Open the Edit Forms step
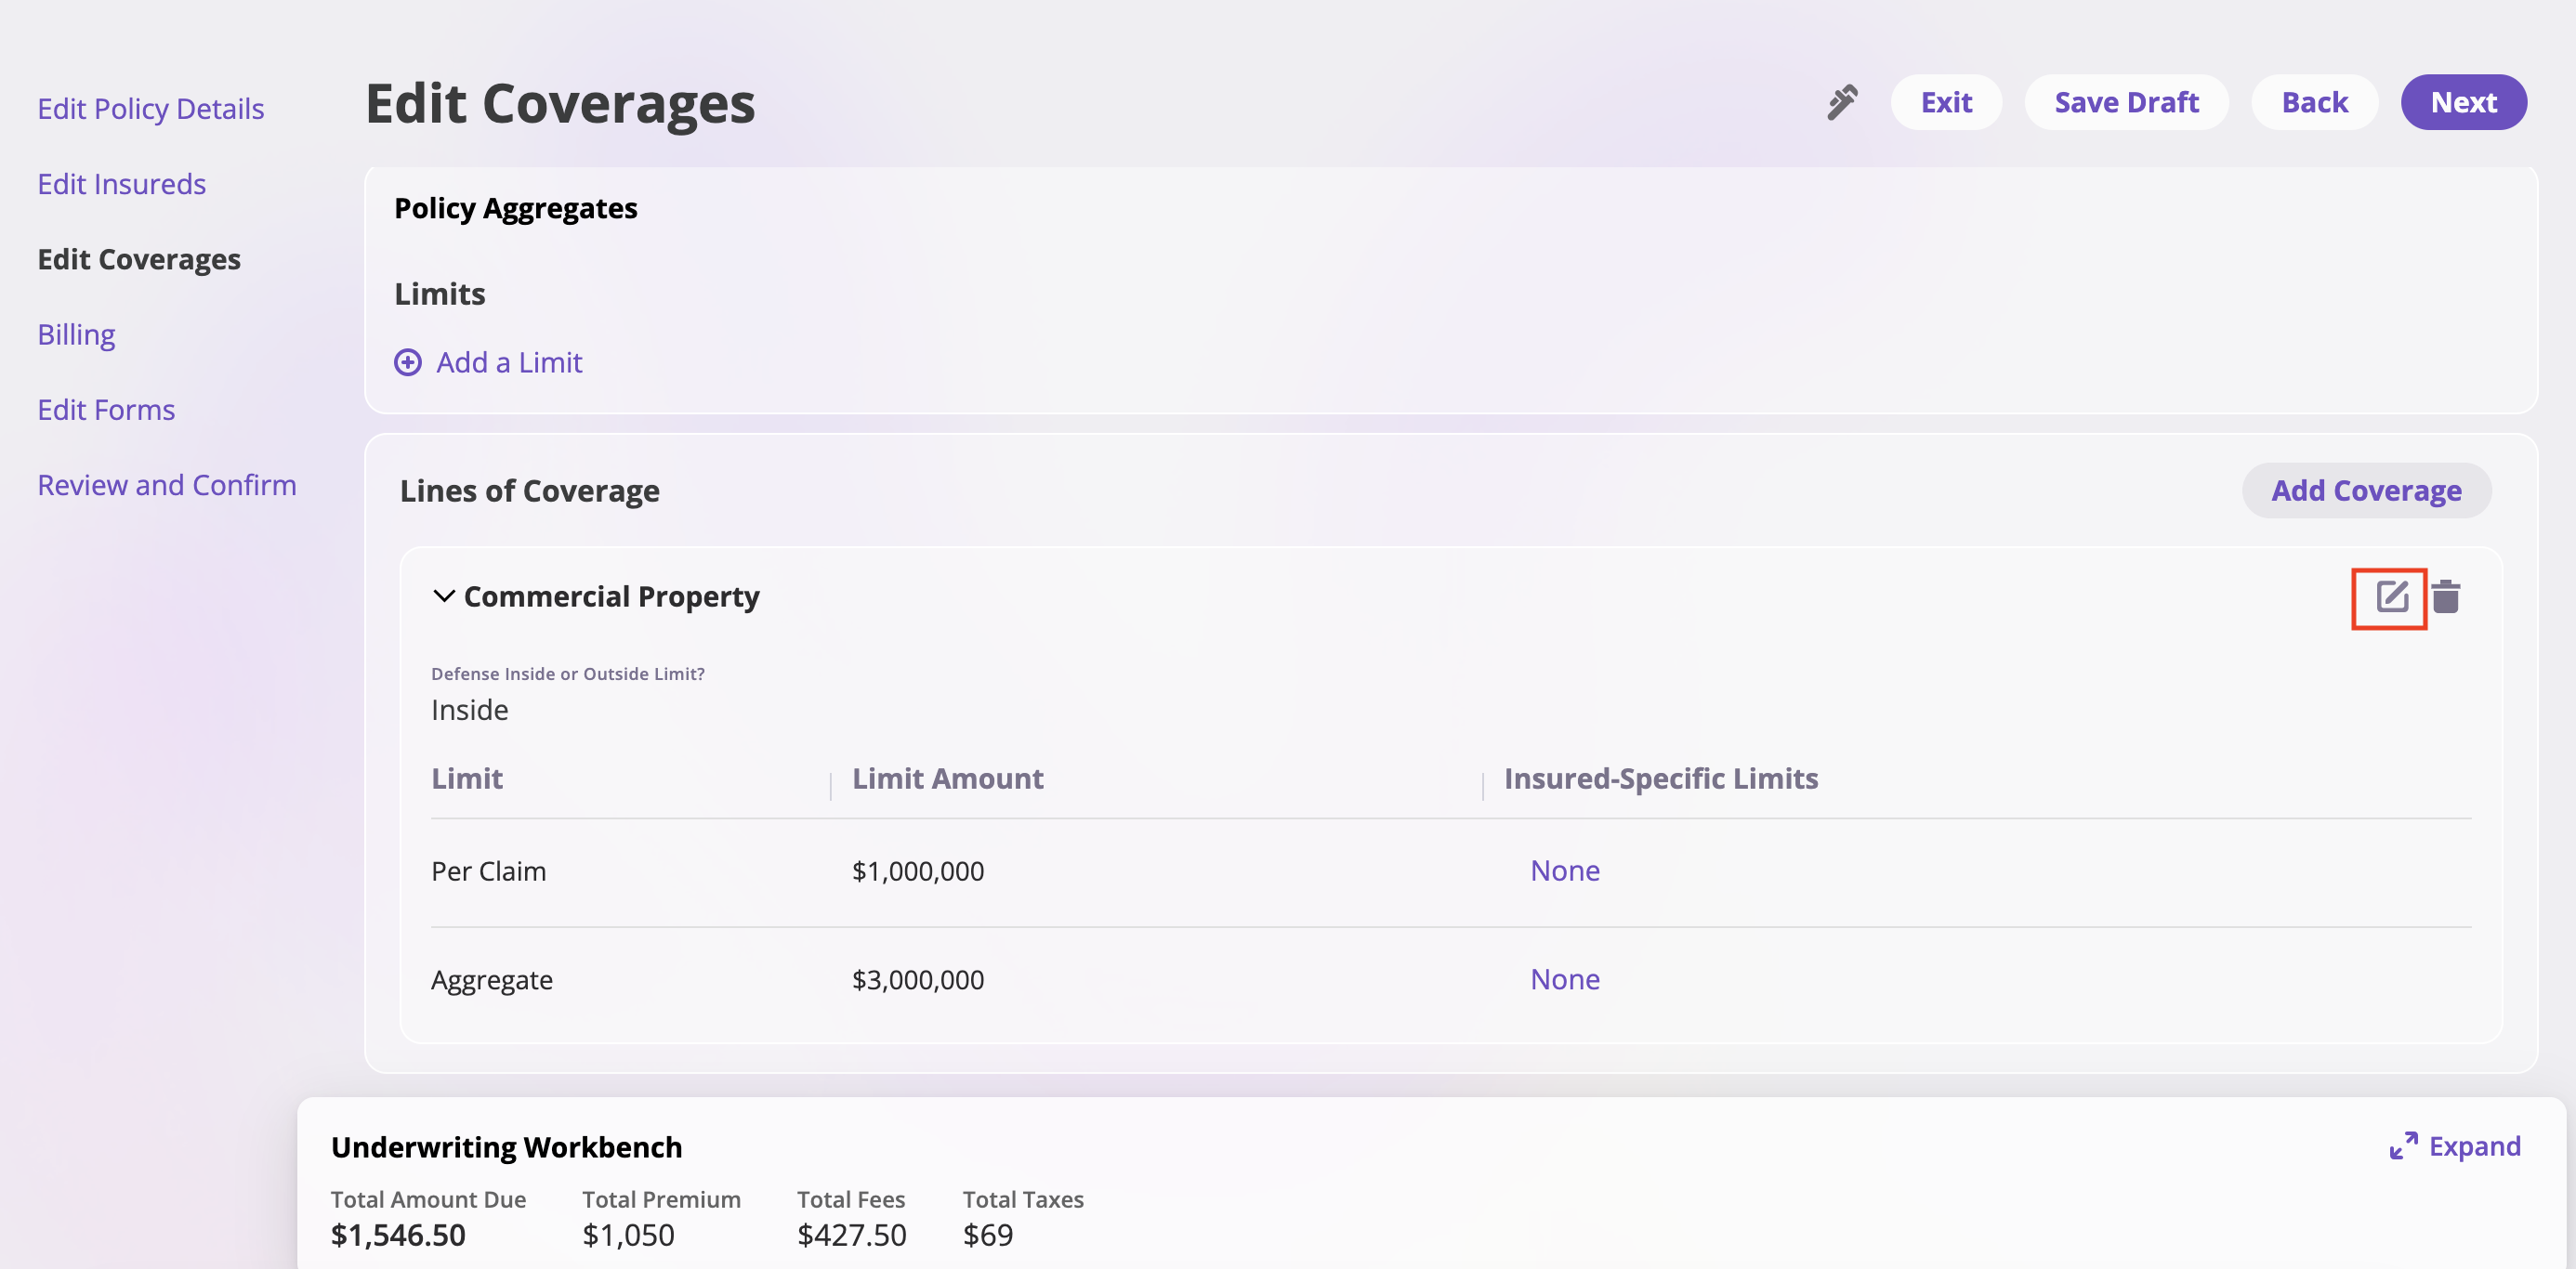 pyautogui.click(x=106, y=410)
